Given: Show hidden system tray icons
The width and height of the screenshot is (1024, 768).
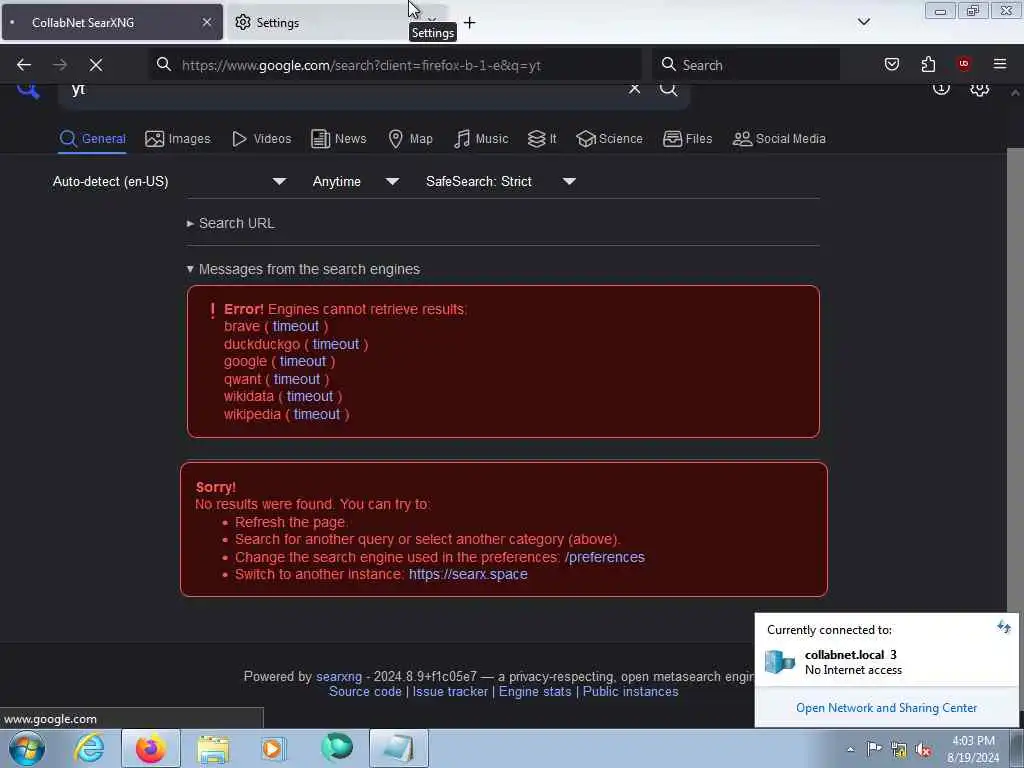Looking at the screenshot, I should 850,749.
